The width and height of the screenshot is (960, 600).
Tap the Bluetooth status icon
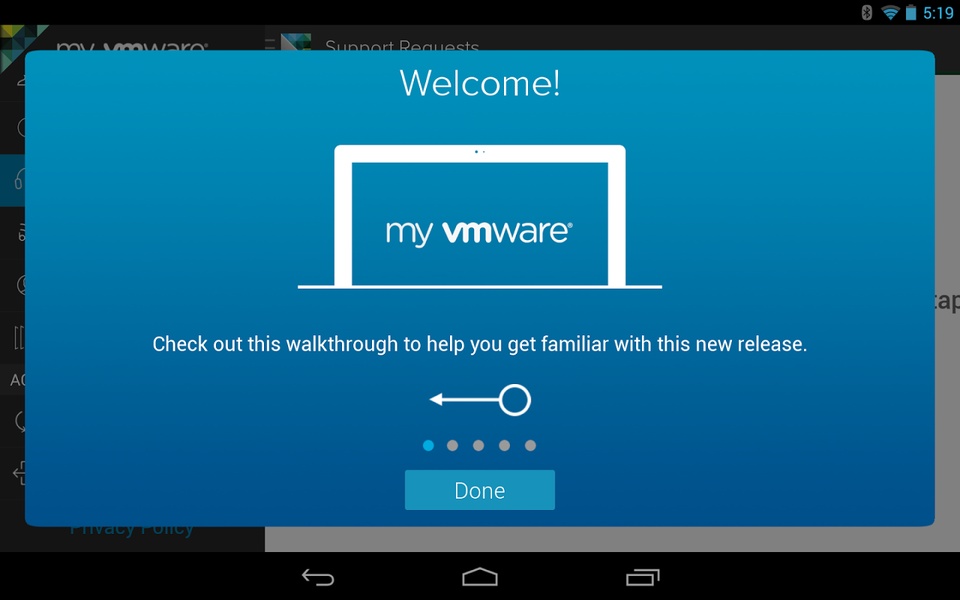coord(866,12)
